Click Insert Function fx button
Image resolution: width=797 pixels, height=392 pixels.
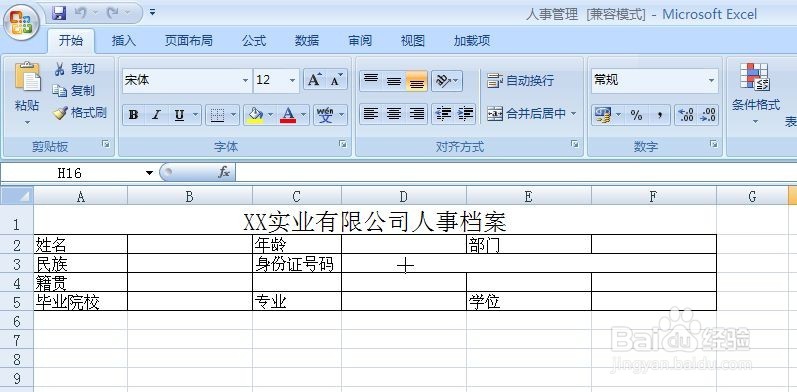point(224,173)
